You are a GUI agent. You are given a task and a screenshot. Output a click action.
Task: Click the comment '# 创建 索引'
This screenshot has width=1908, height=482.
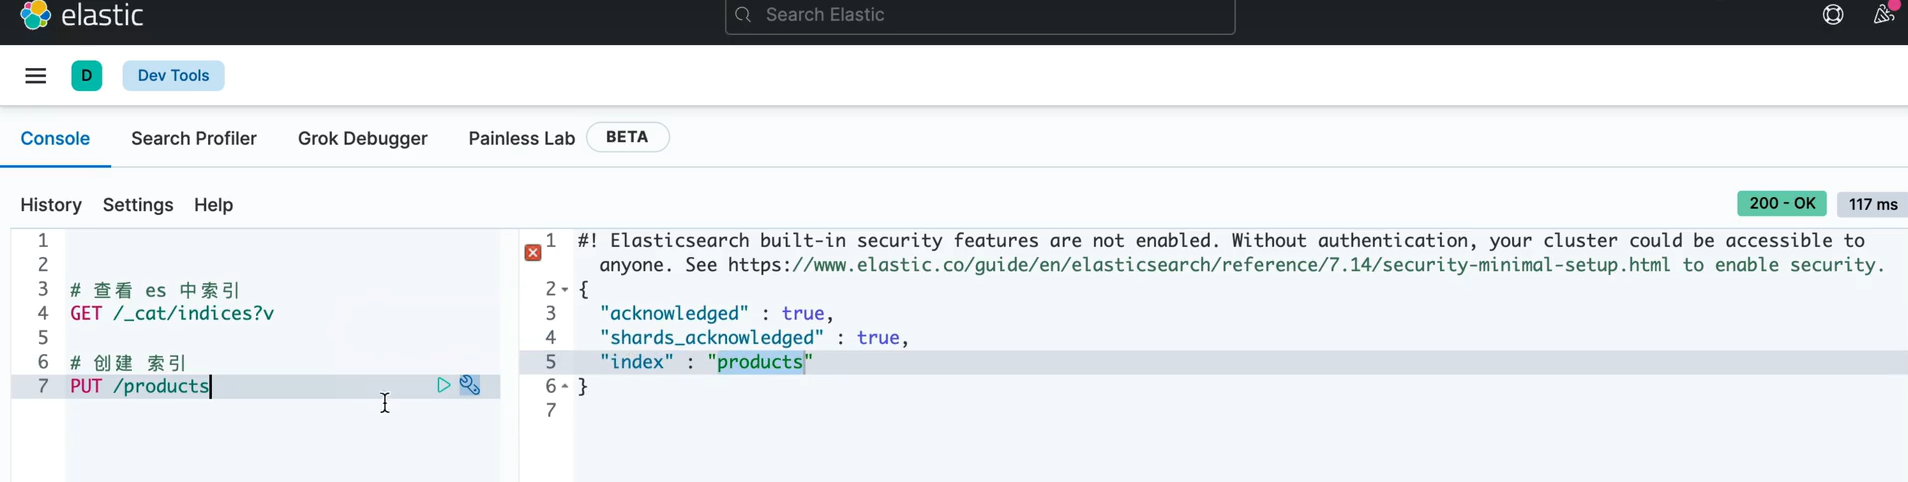128,362
